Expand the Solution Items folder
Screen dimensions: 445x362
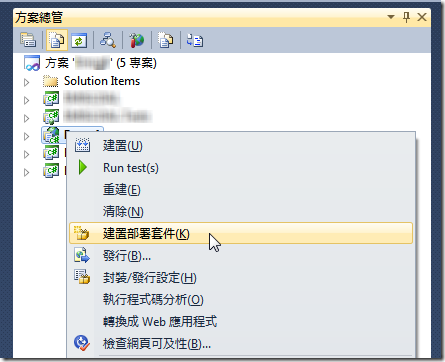point(27,82)
